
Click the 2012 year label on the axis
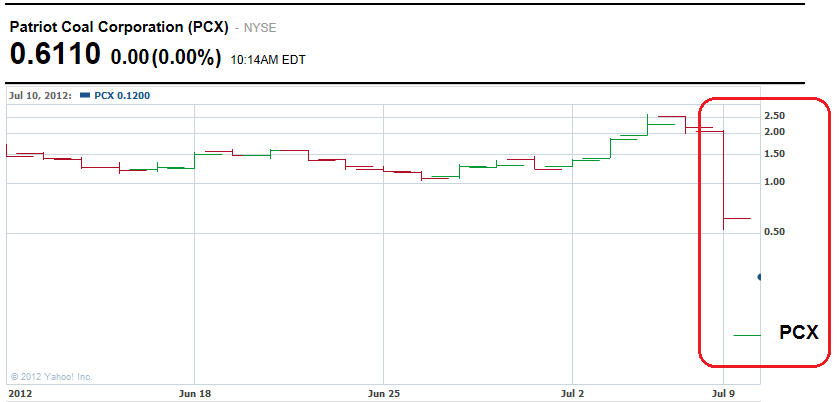point(19,393)
